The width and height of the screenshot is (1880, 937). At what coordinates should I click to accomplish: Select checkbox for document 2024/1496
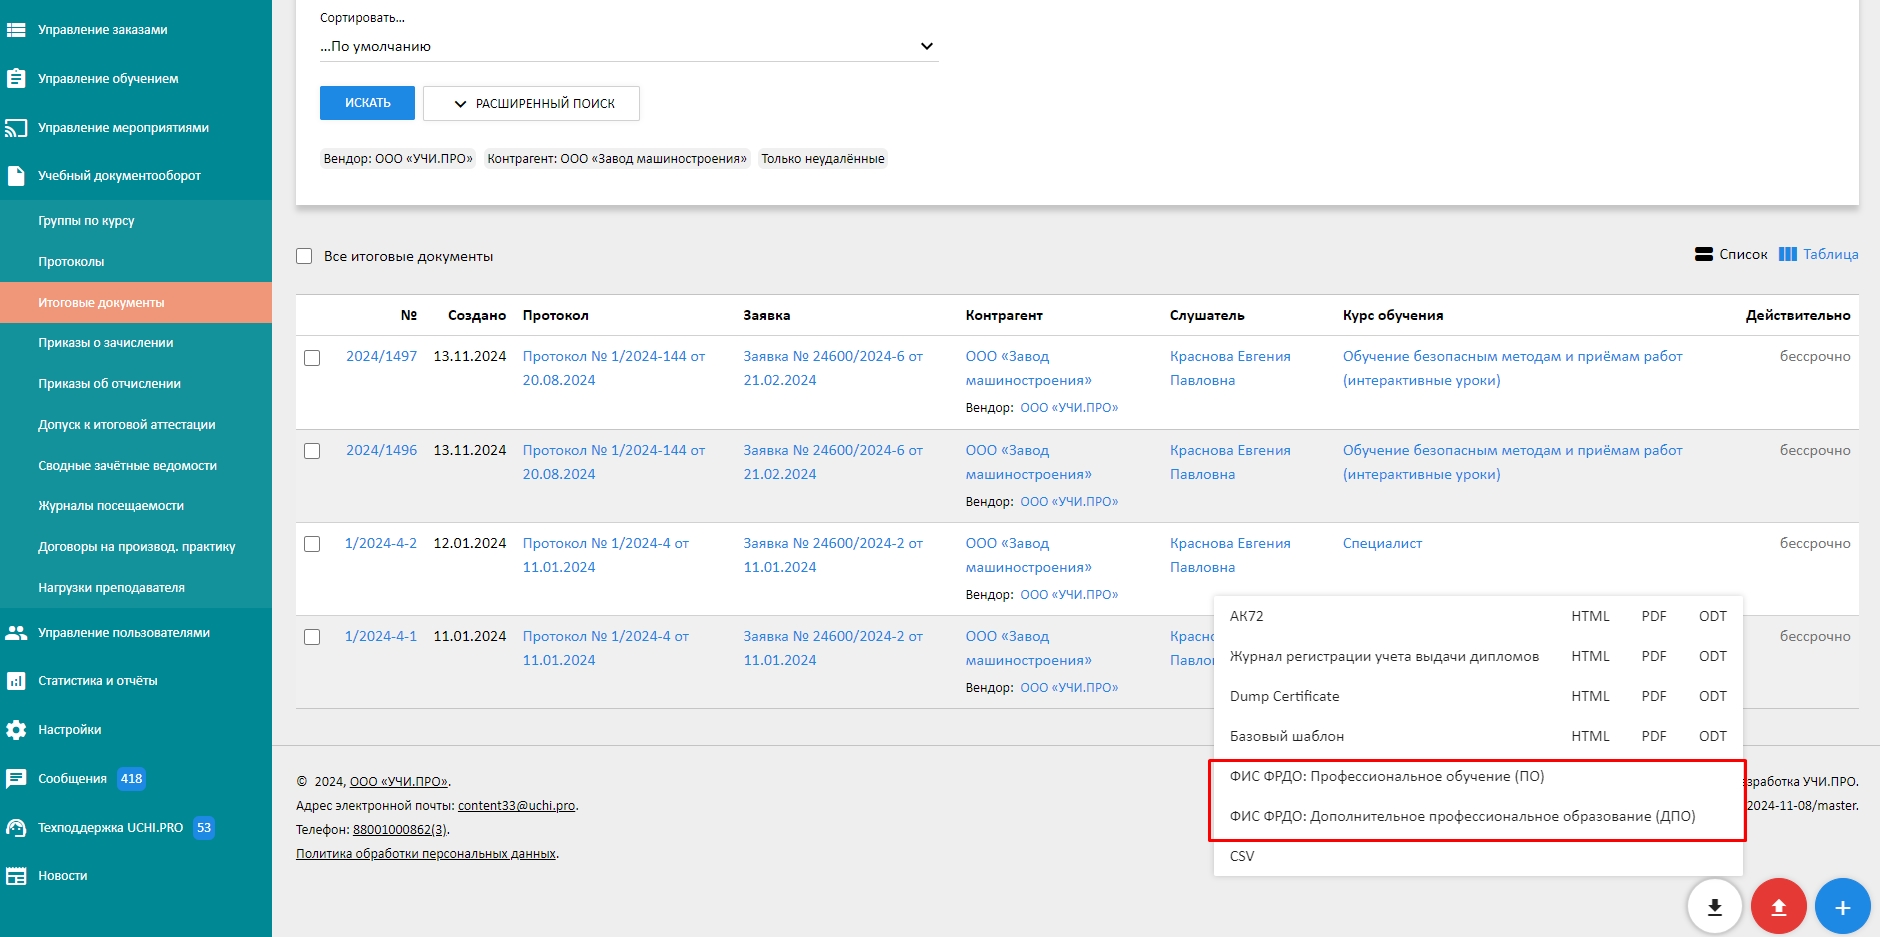coord(312,451)
